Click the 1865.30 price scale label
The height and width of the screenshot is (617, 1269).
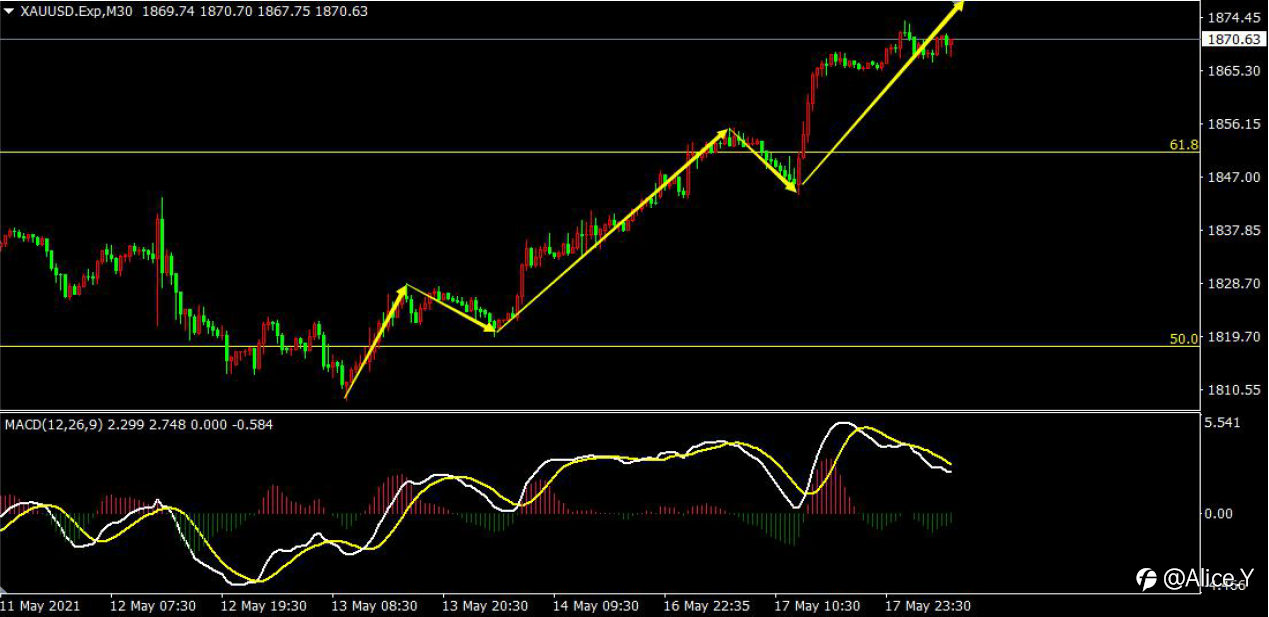click(1233, 71)
